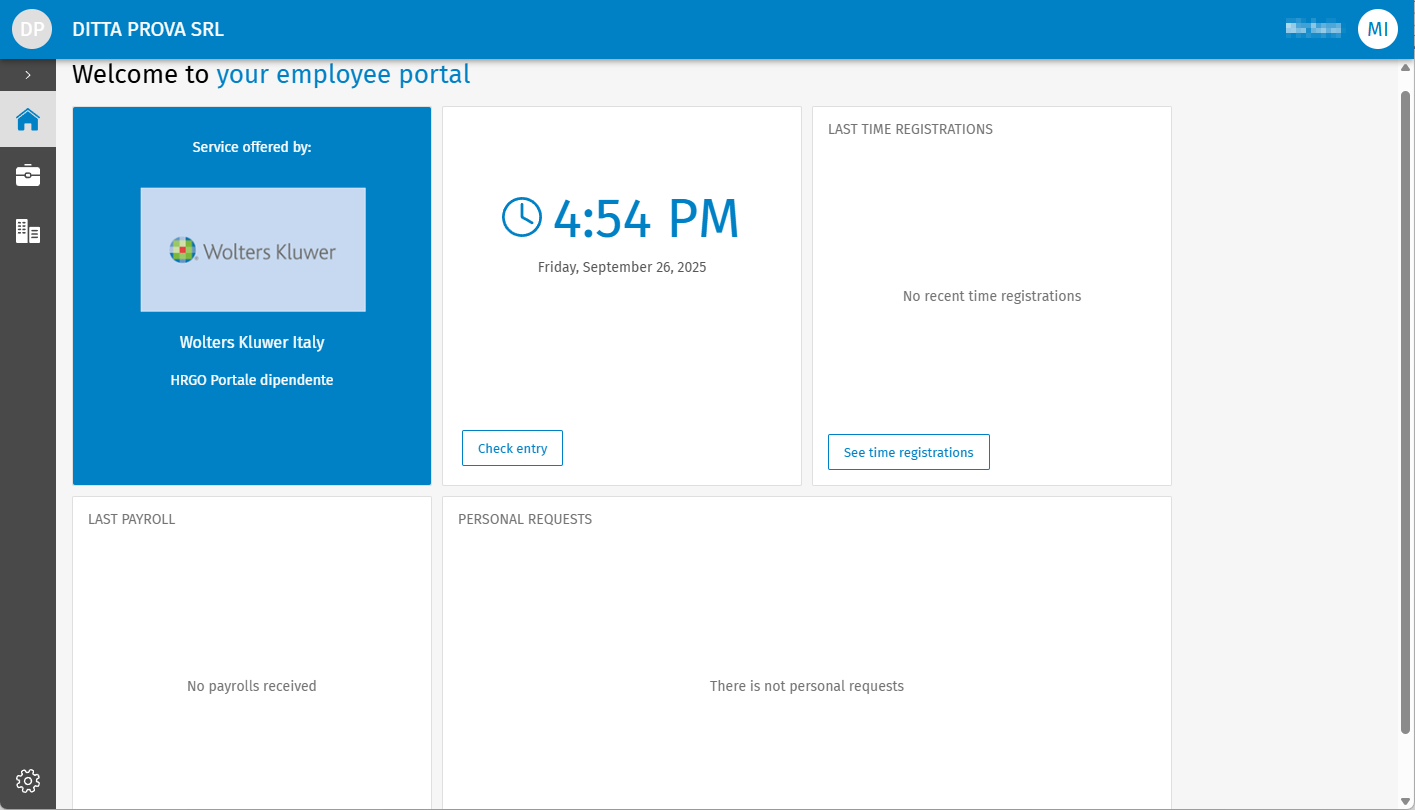Click 'There is not personal requests' text
1415x810 pixels.
tap(807, 686)
